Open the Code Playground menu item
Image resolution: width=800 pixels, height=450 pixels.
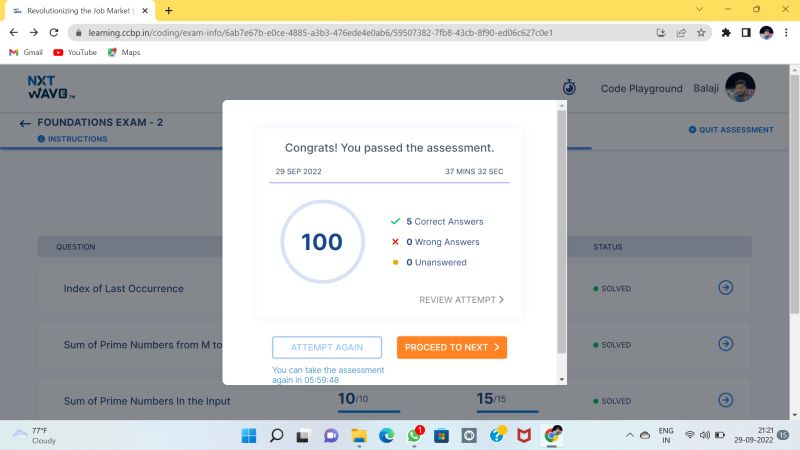641,88
